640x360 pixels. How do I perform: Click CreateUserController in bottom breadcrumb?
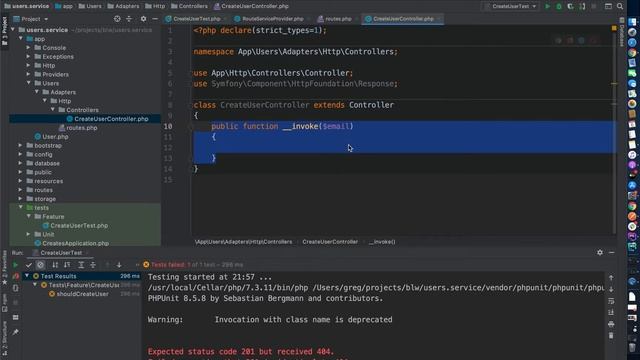point(330,242)
